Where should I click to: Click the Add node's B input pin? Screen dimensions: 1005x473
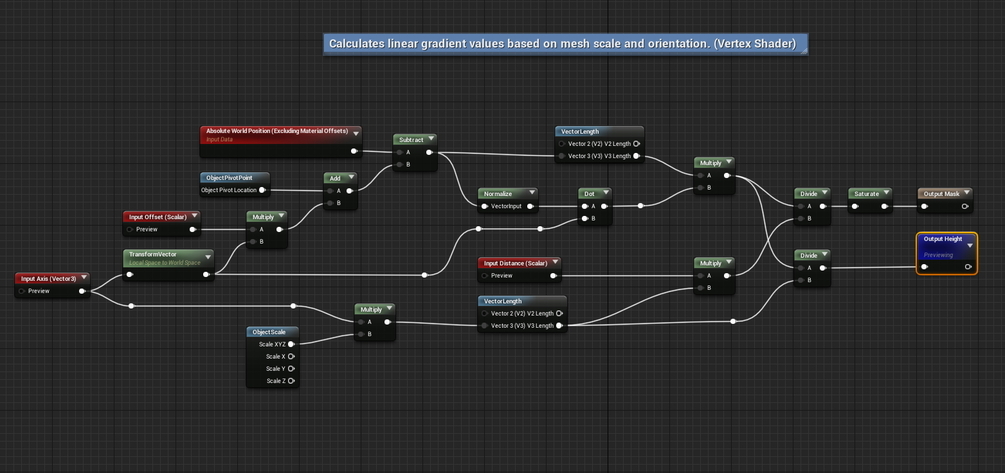click(x=329, y=203)
